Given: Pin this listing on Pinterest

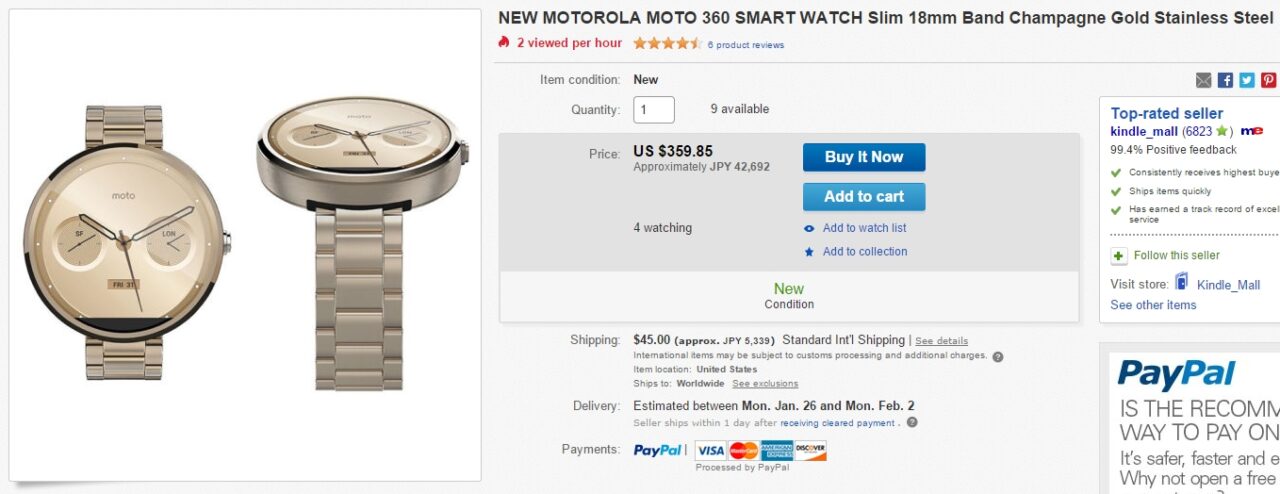Looking at the screenshot, I should coord(1268,80).
